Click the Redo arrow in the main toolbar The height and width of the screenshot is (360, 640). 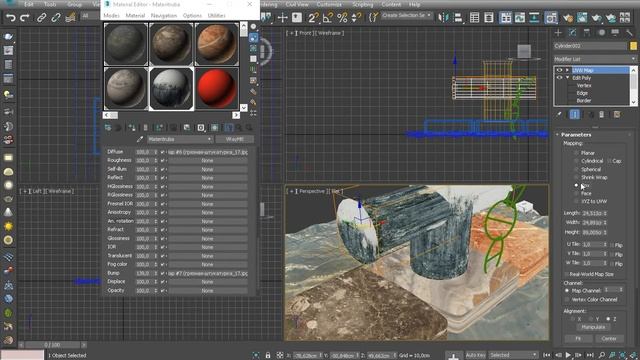pos(25,18)
